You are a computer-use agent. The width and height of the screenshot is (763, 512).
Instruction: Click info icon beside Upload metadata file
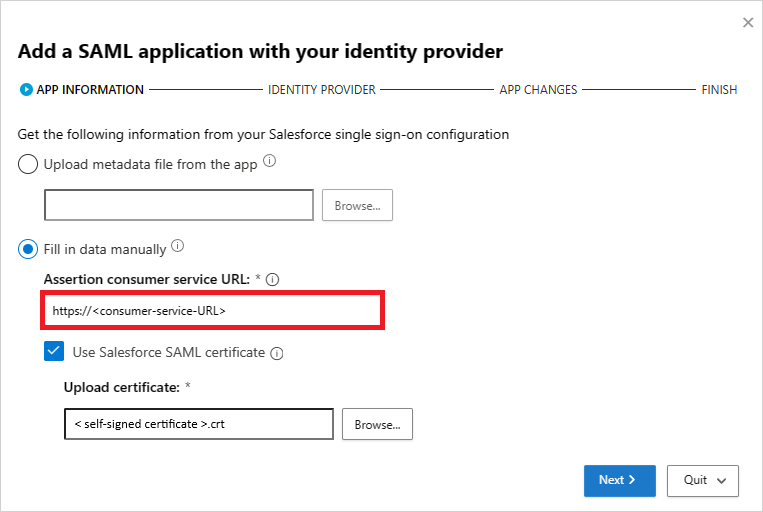(270, 162)
